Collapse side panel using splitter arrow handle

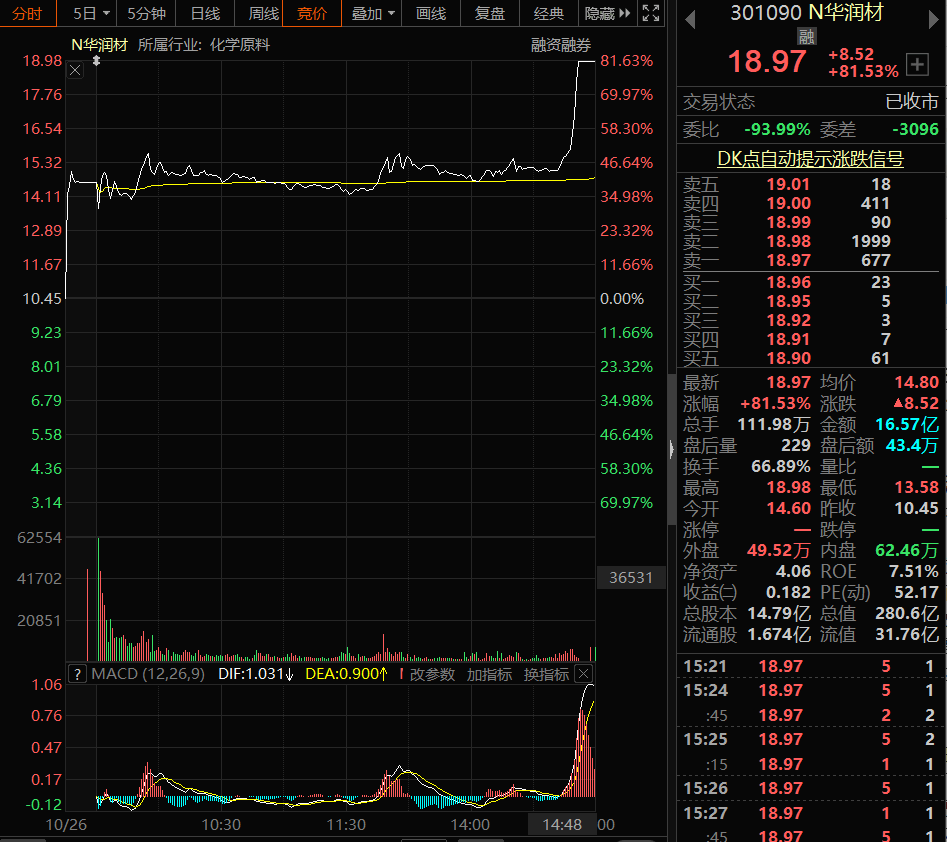(x=672, y=449)
